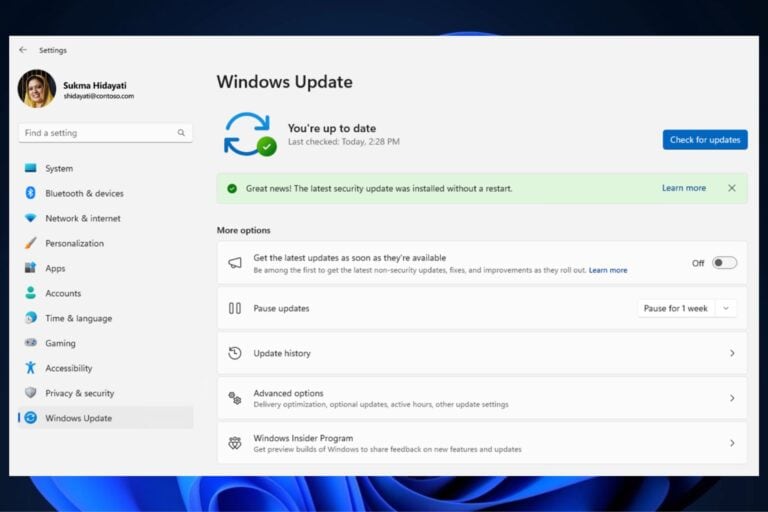
Task: Click Learn more in the green banner
Action: coord(684,188)
